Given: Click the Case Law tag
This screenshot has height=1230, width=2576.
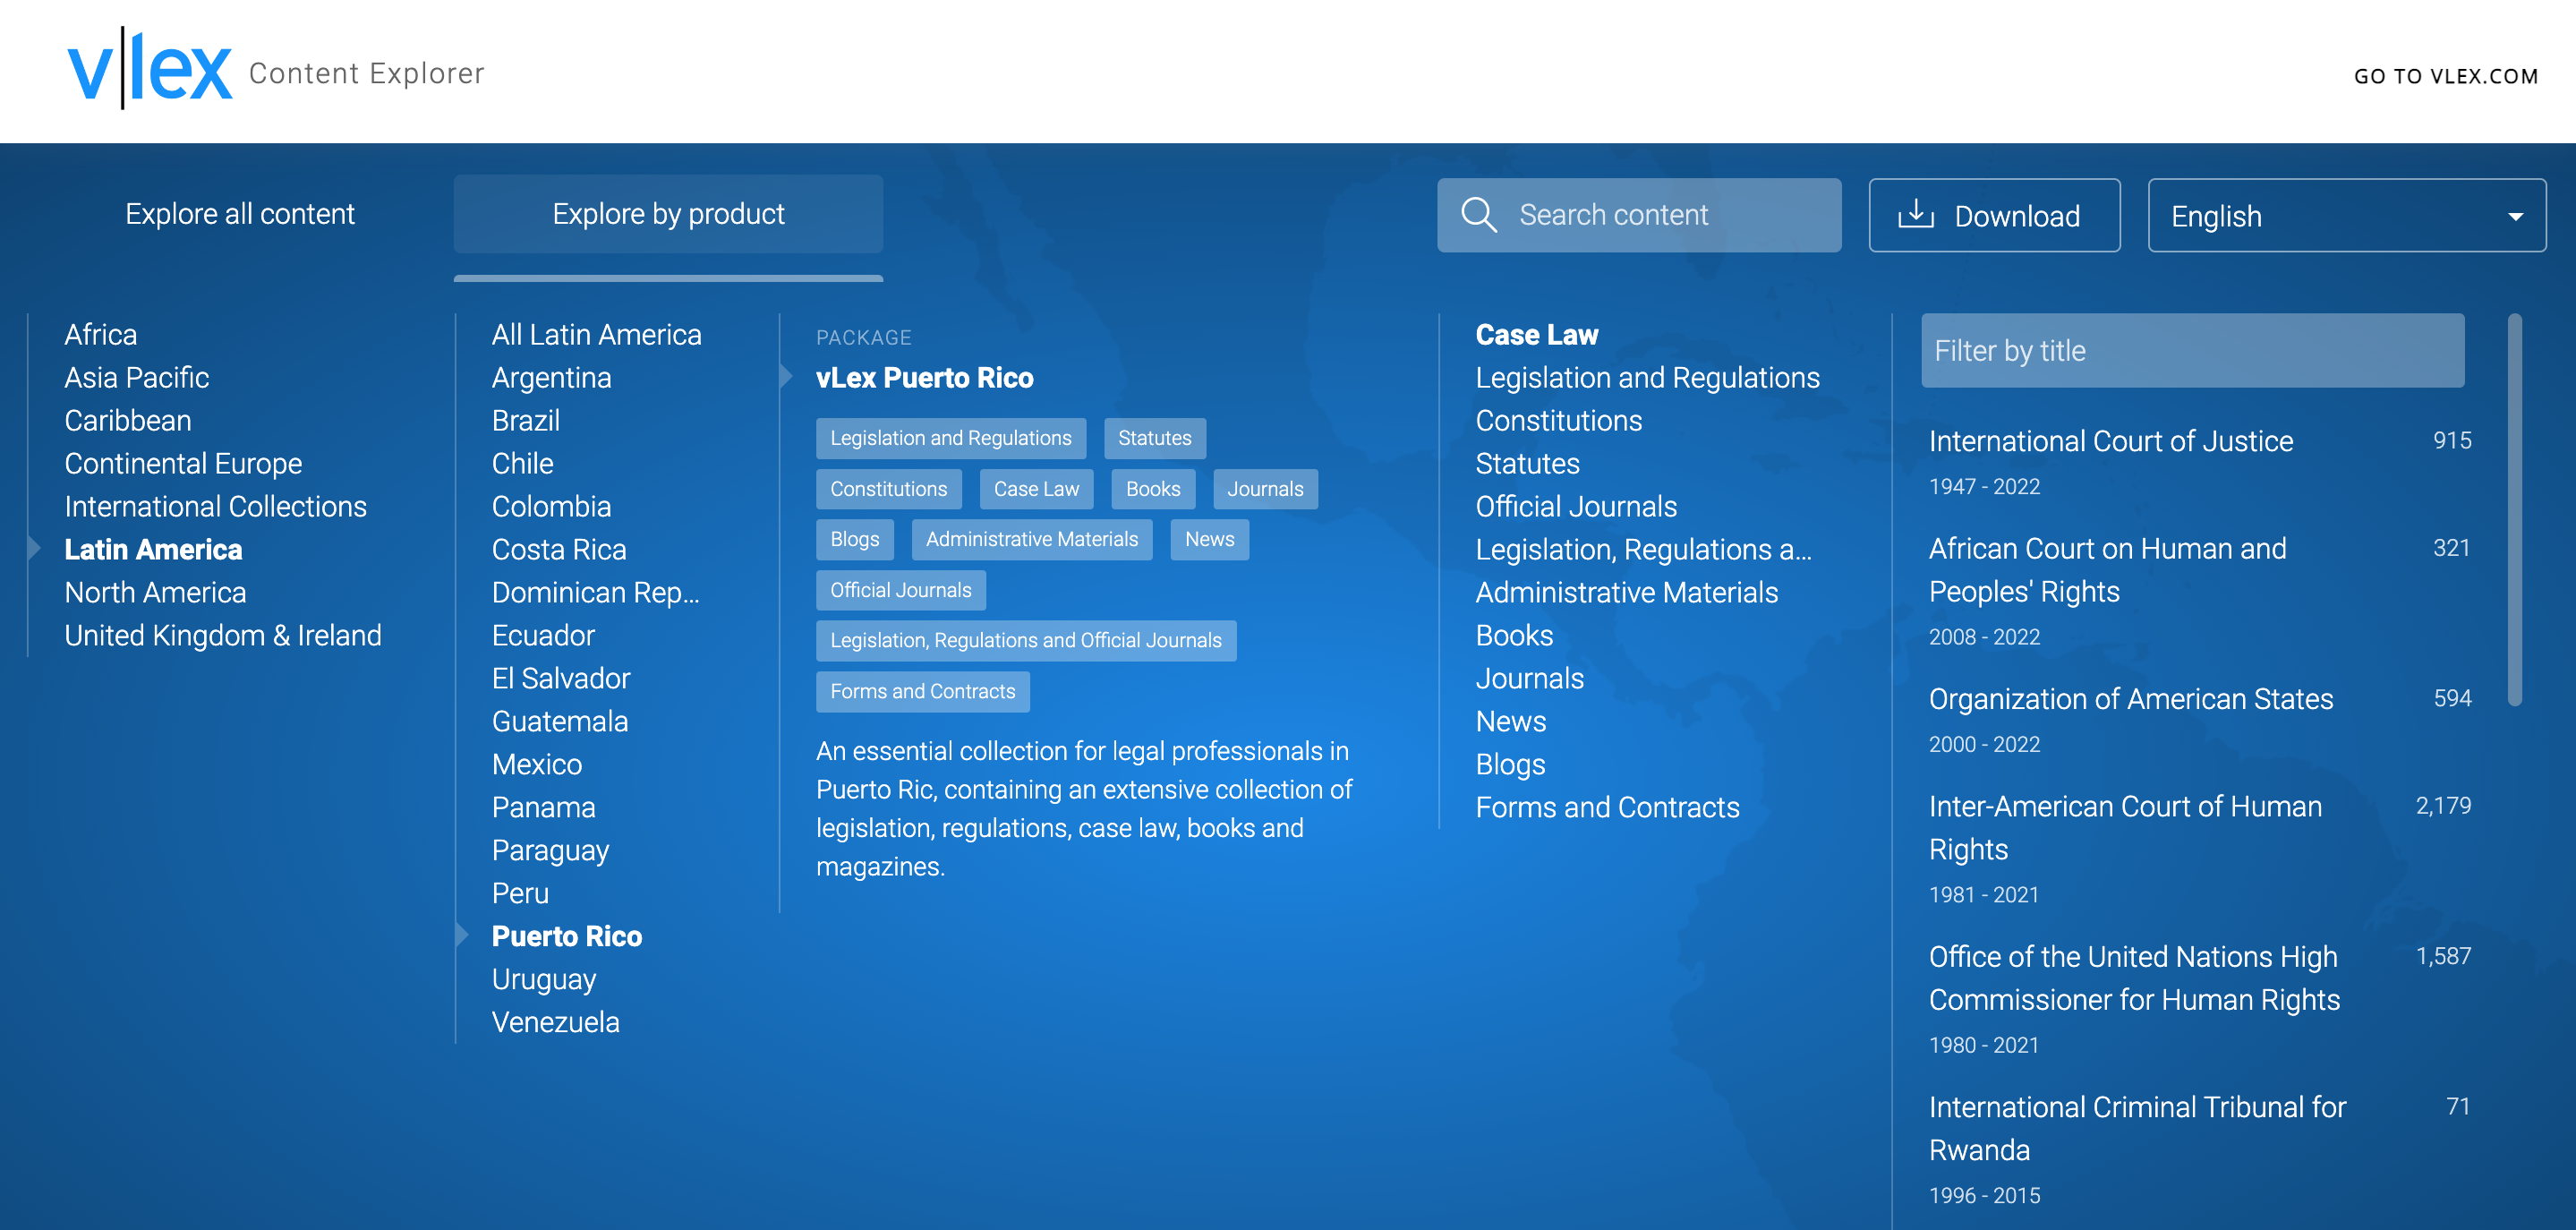Looking at the screenshot, I should tap(1037, 489).
